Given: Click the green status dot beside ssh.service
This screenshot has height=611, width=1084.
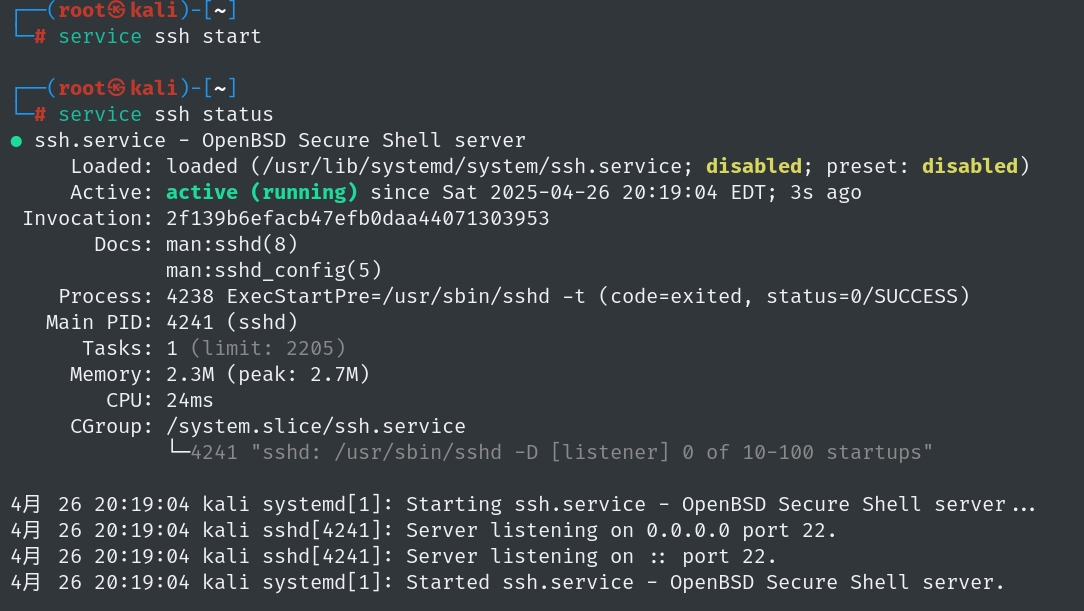Looking at the screenshot, I should coord(16,141).
